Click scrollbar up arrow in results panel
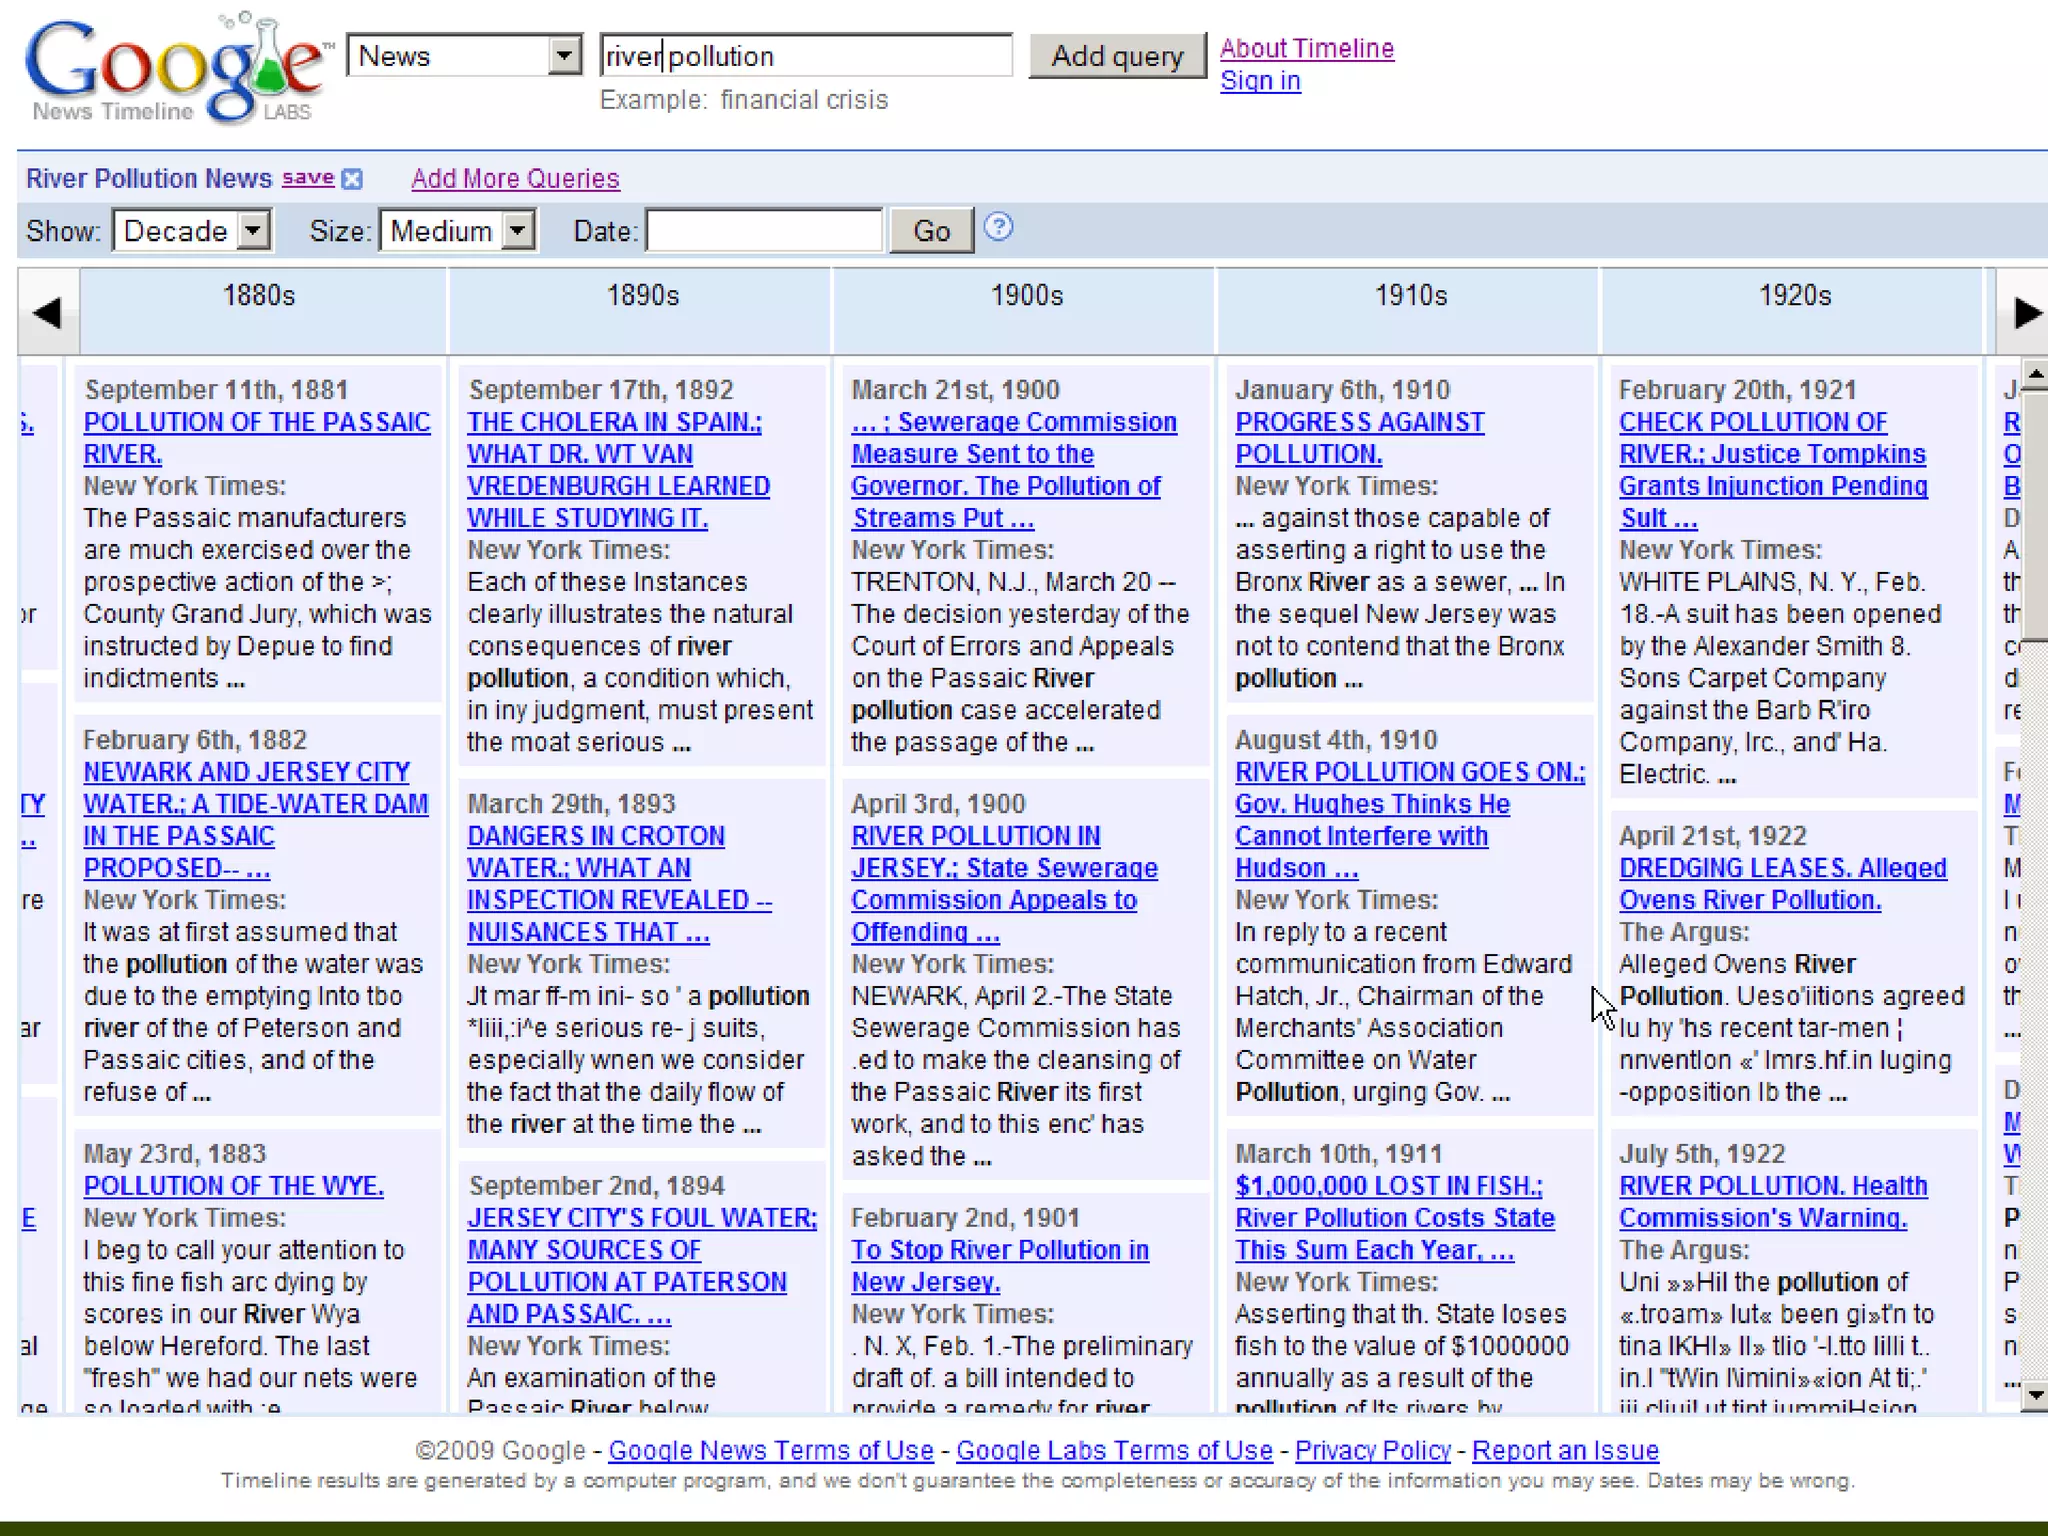This screenshot has height=1536, width=2048. tap(2034, 374)
